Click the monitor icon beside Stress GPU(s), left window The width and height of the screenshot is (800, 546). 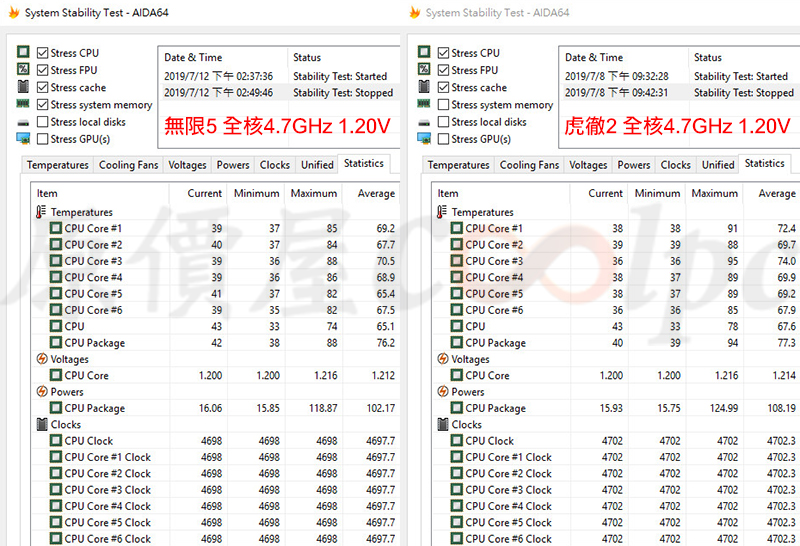point(22,139)
